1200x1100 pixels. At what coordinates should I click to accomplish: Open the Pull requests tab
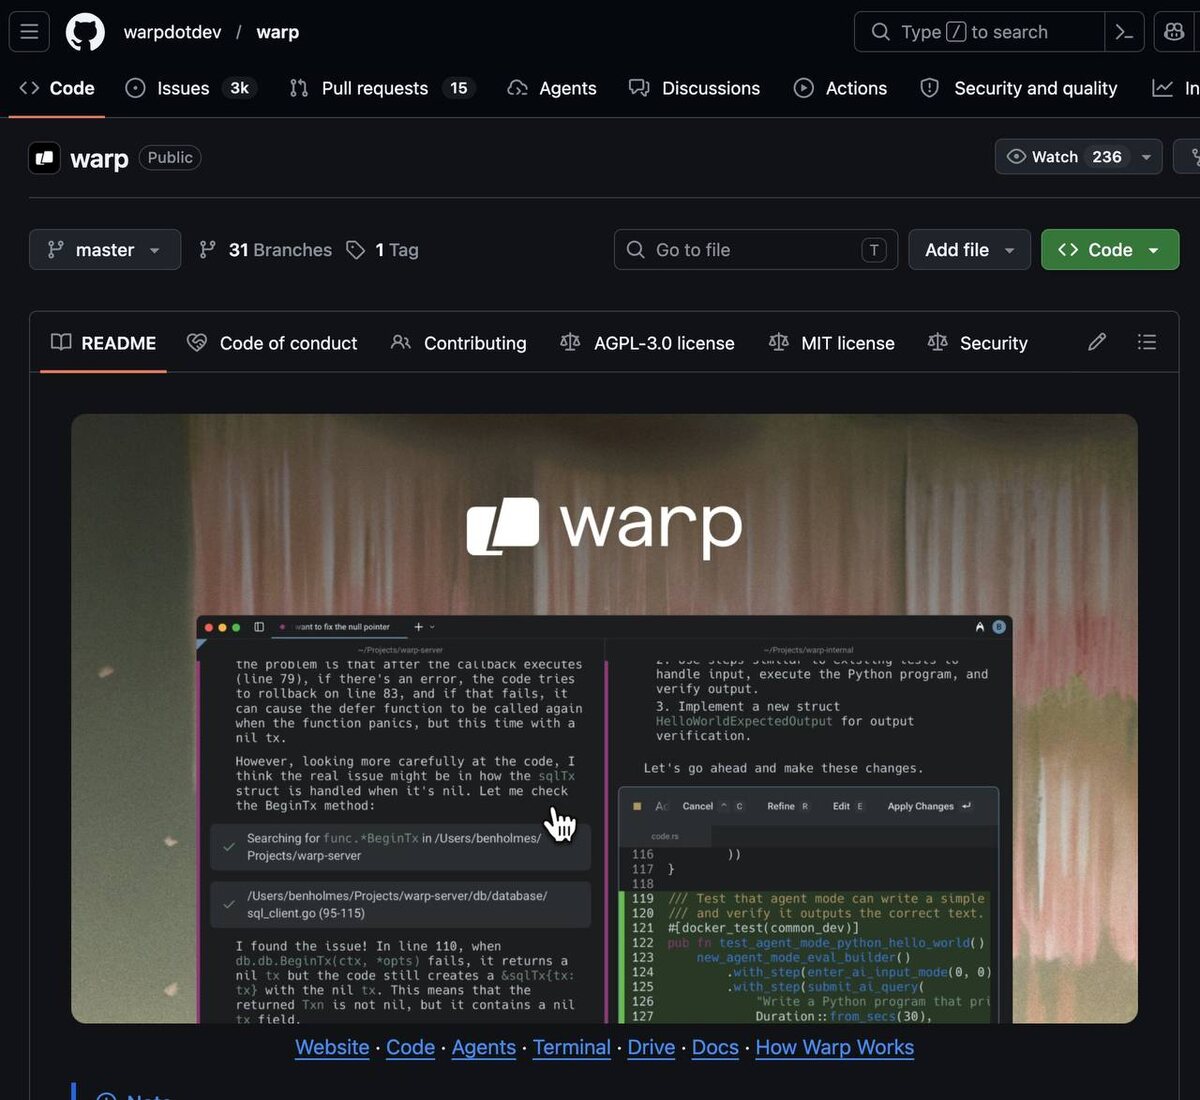click(x=381, y=88)
